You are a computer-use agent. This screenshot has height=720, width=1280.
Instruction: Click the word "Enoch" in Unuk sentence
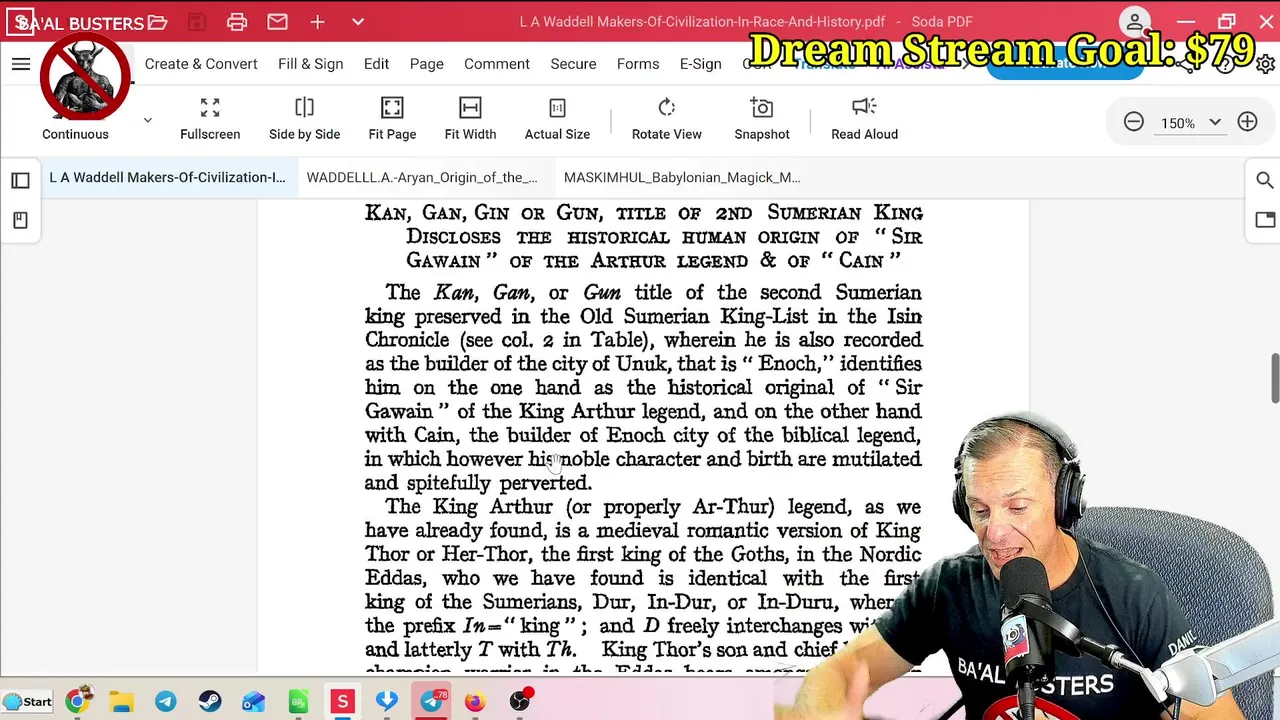pos(790,364)
